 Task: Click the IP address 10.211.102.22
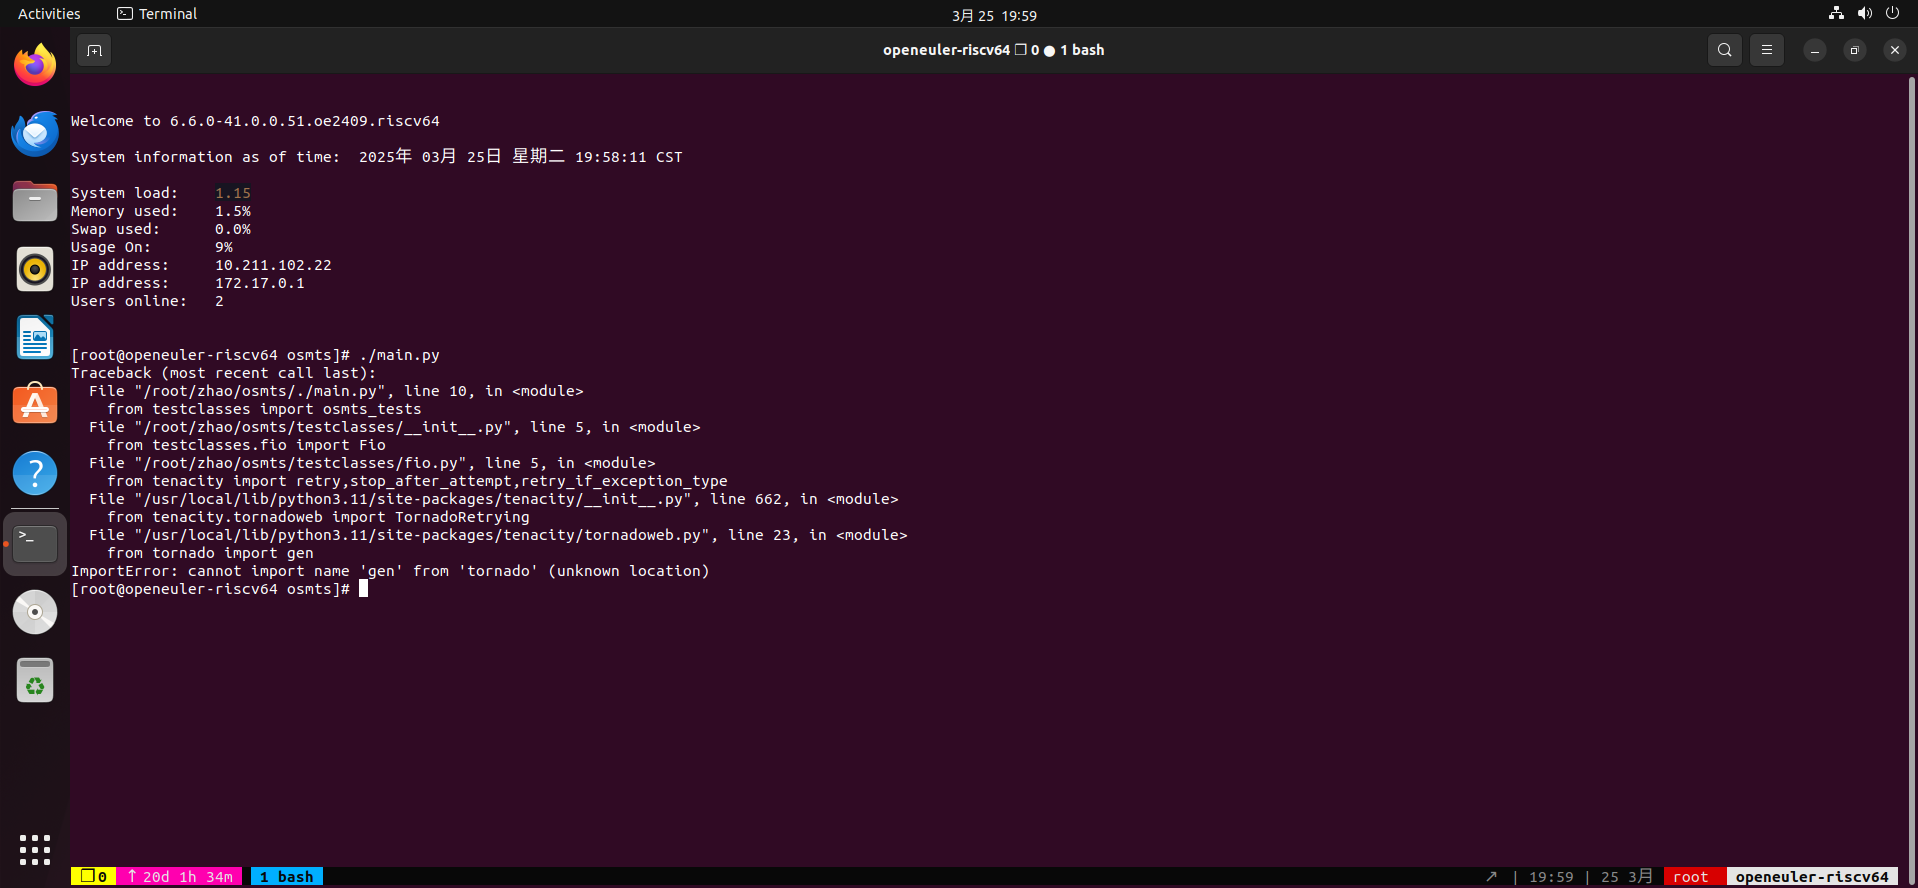click(273, 265)
